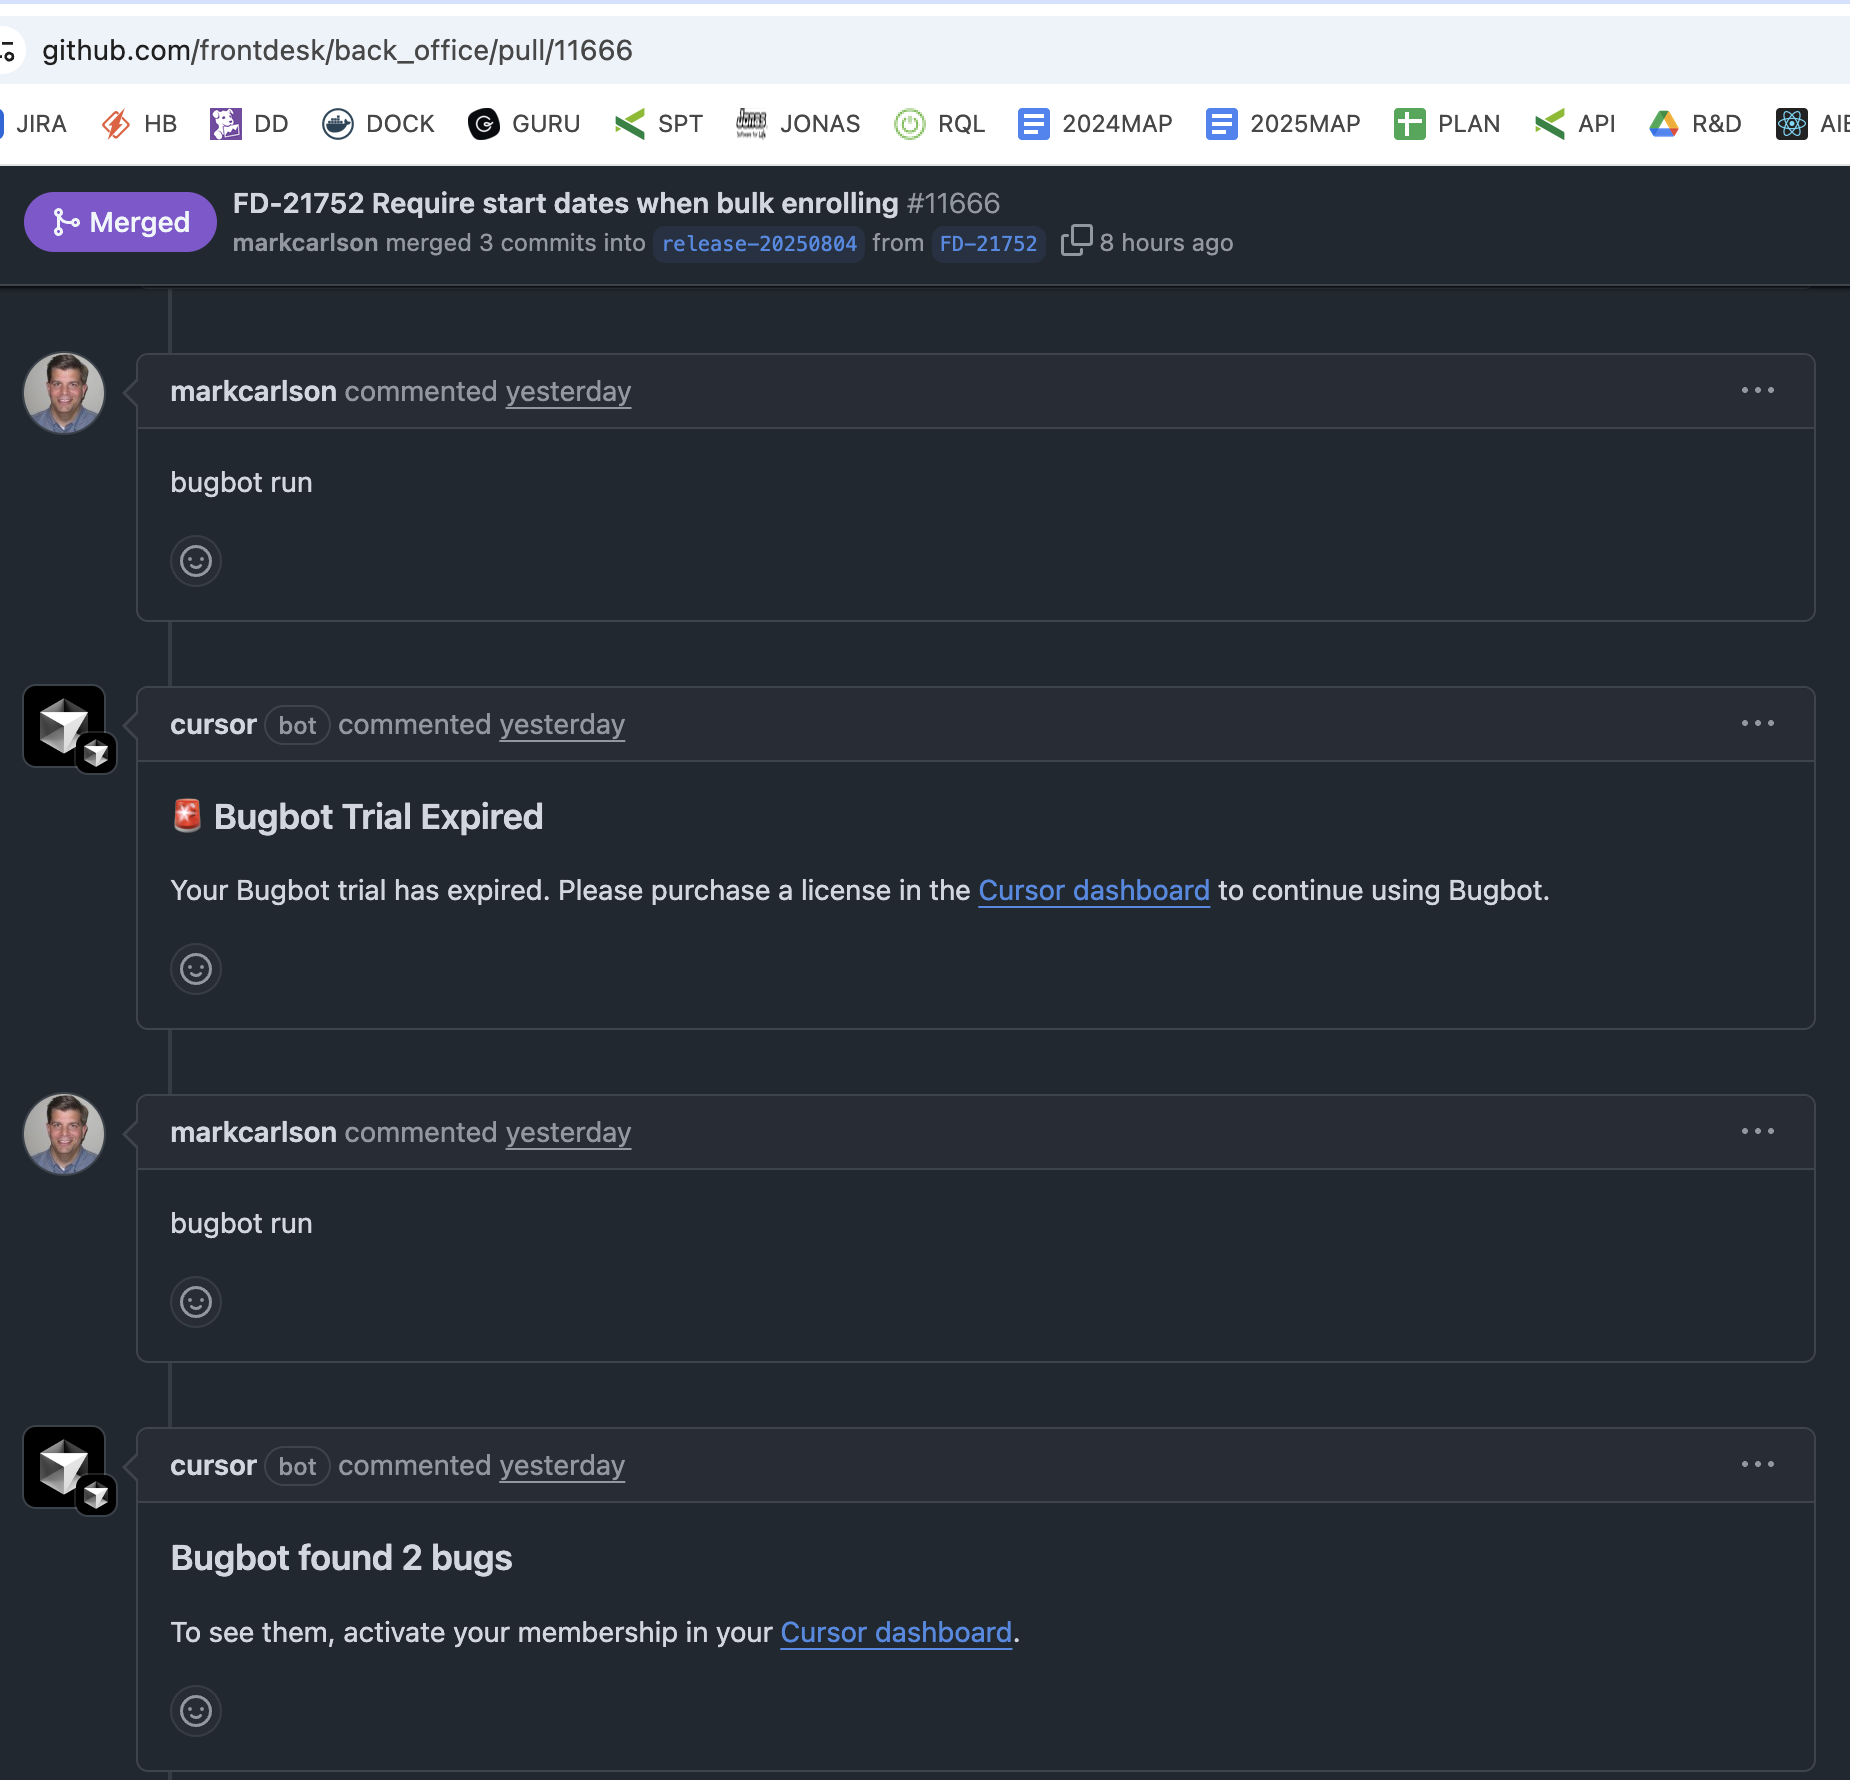Click the browser address bar URL
The image size is (1850, 1780).
point(337,50)
